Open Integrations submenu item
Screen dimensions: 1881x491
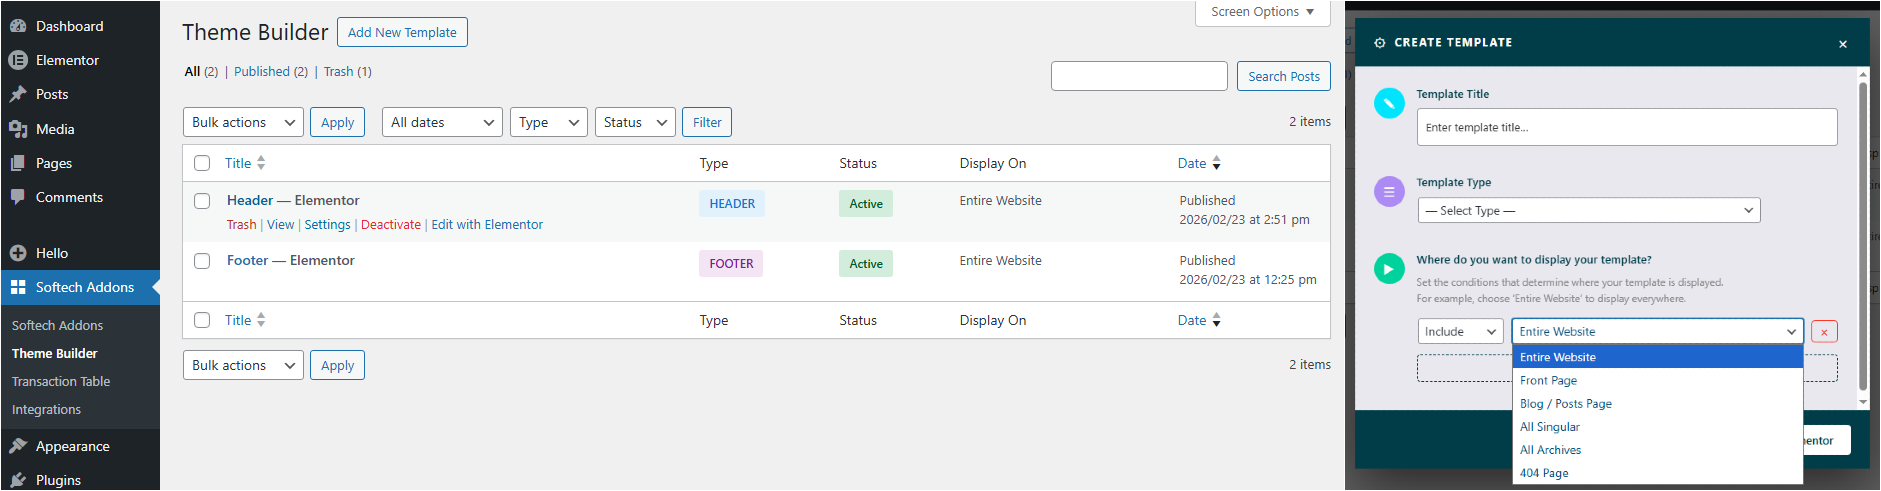click(46, 409)
